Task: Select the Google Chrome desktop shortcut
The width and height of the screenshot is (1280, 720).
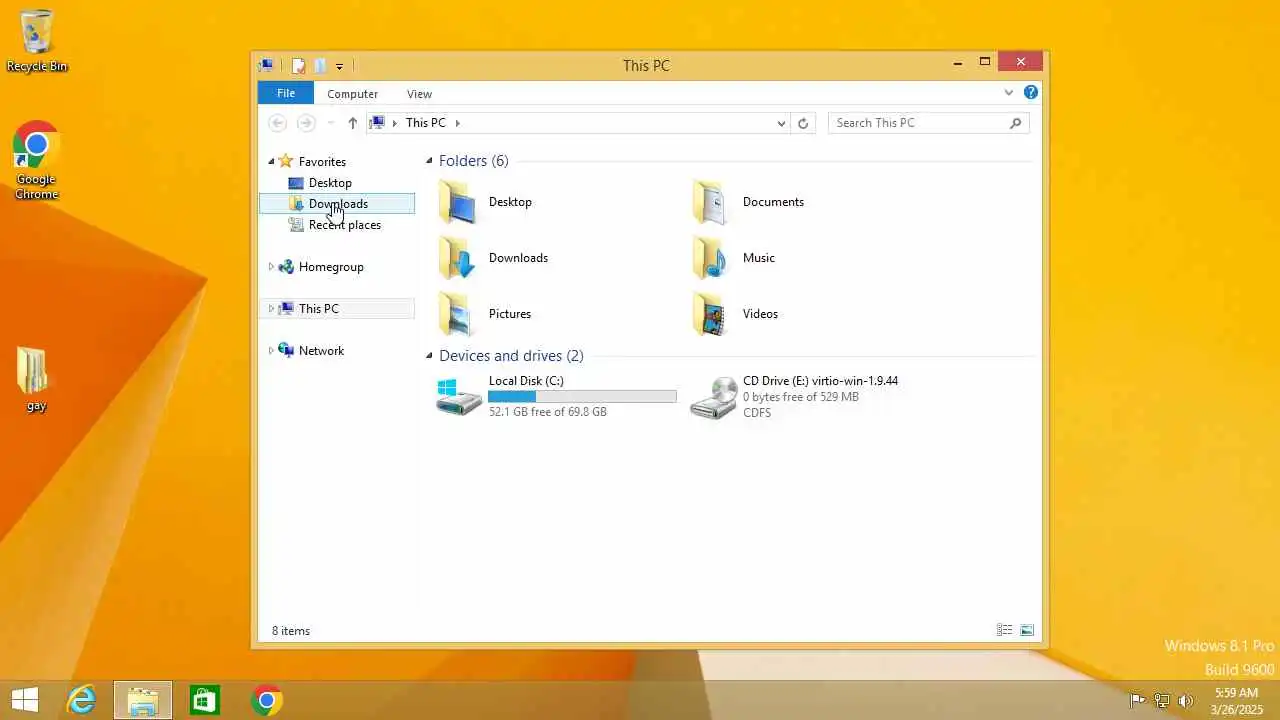Action: (x=37, y=161)
